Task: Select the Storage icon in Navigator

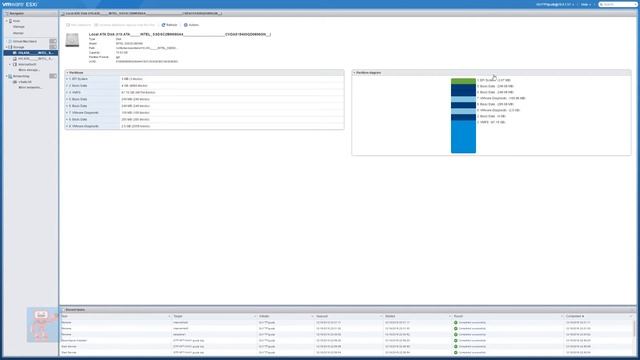Action: 10,47
